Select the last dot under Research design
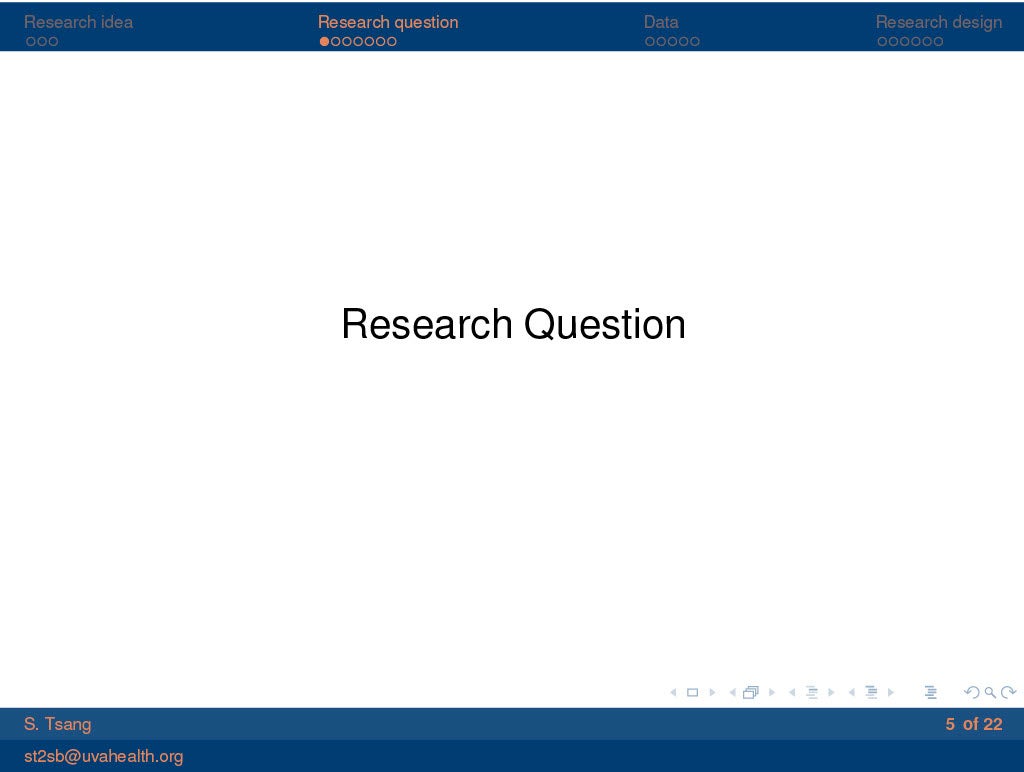Viewport: 1024px width, 772px height. tap(938, 42)
